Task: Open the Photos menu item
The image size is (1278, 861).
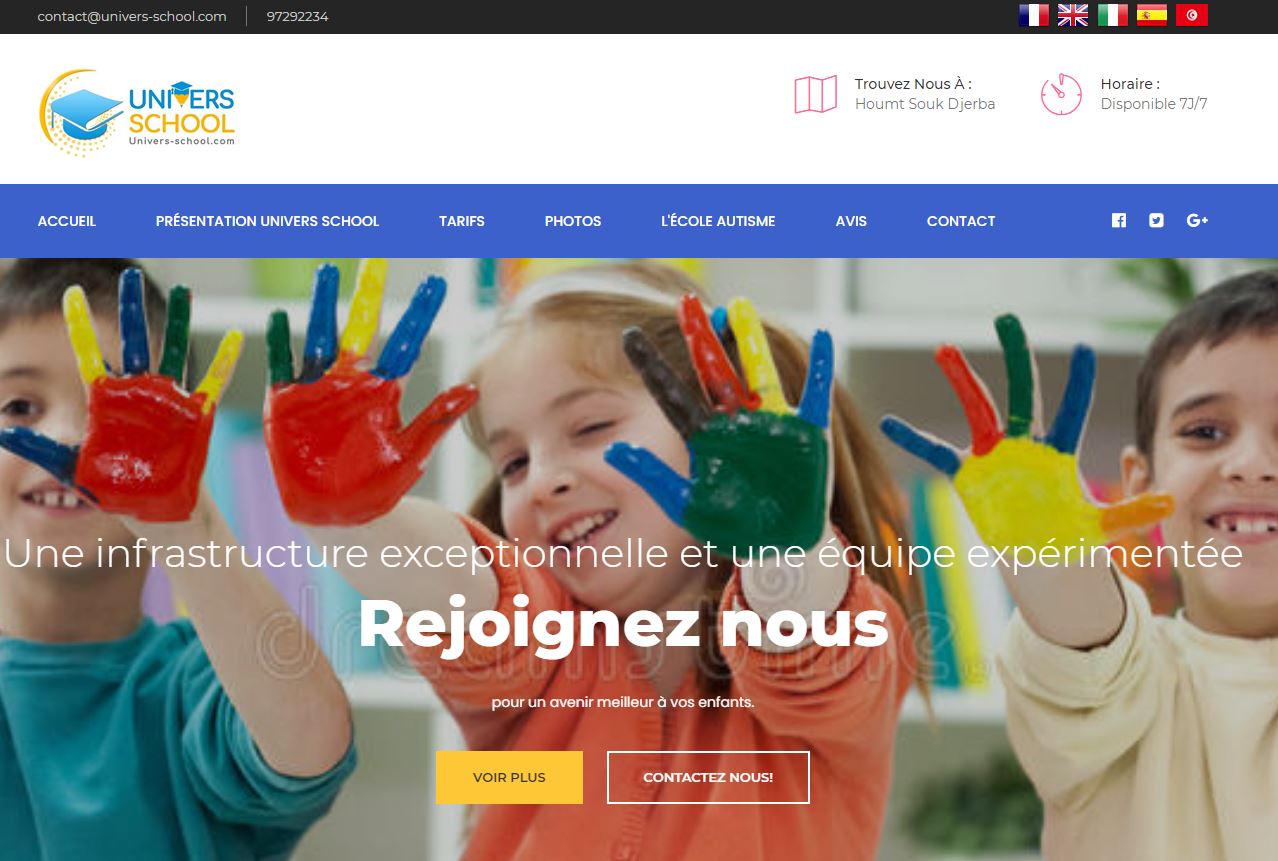Action: point(573,221)
